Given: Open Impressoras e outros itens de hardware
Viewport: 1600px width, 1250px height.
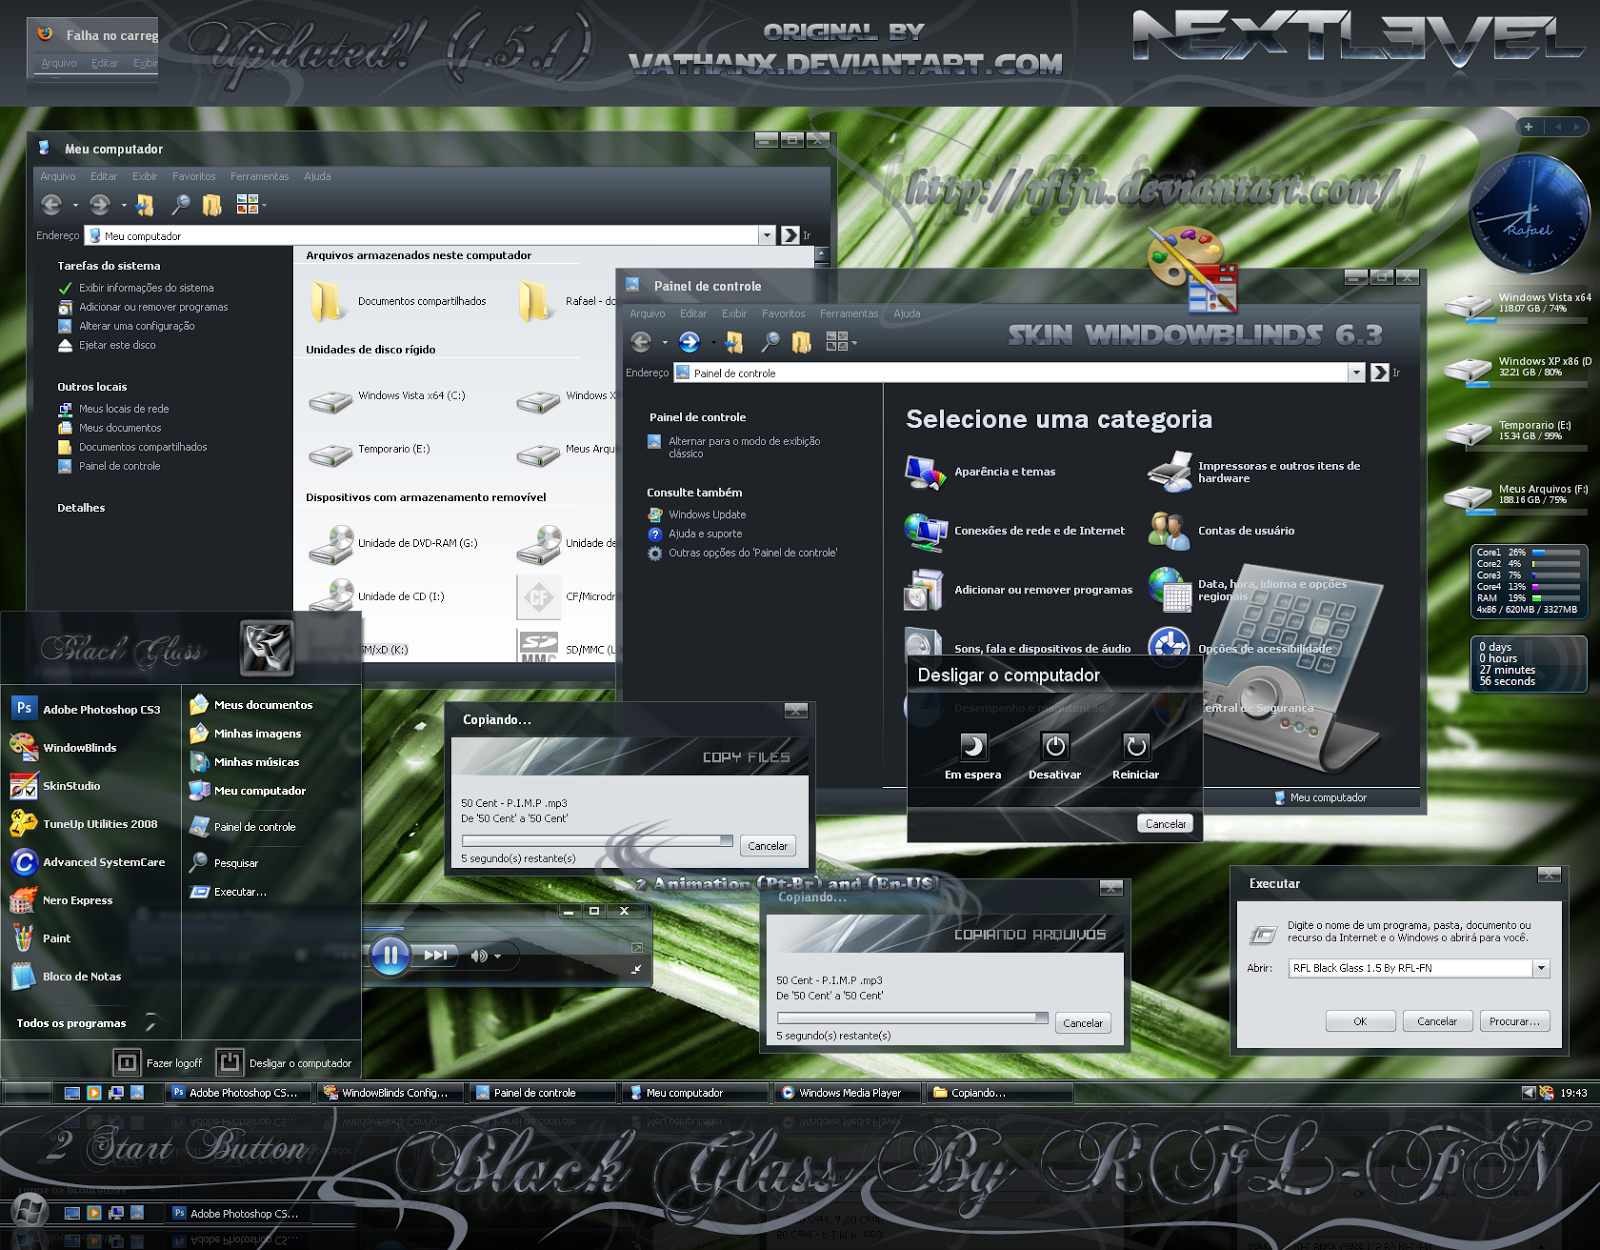Looking at the screenshot, I should click(1254, 472).
